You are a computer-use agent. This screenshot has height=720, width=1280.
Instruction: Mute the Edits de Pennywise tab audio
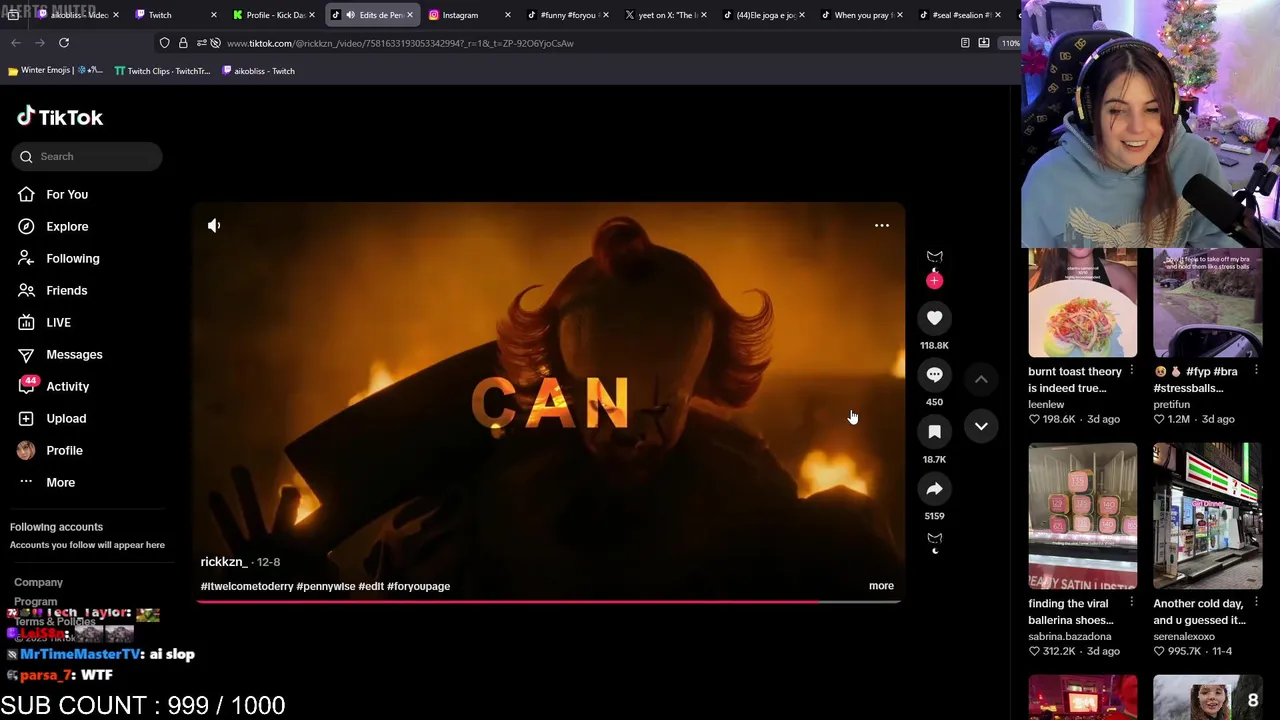(350, 15)
